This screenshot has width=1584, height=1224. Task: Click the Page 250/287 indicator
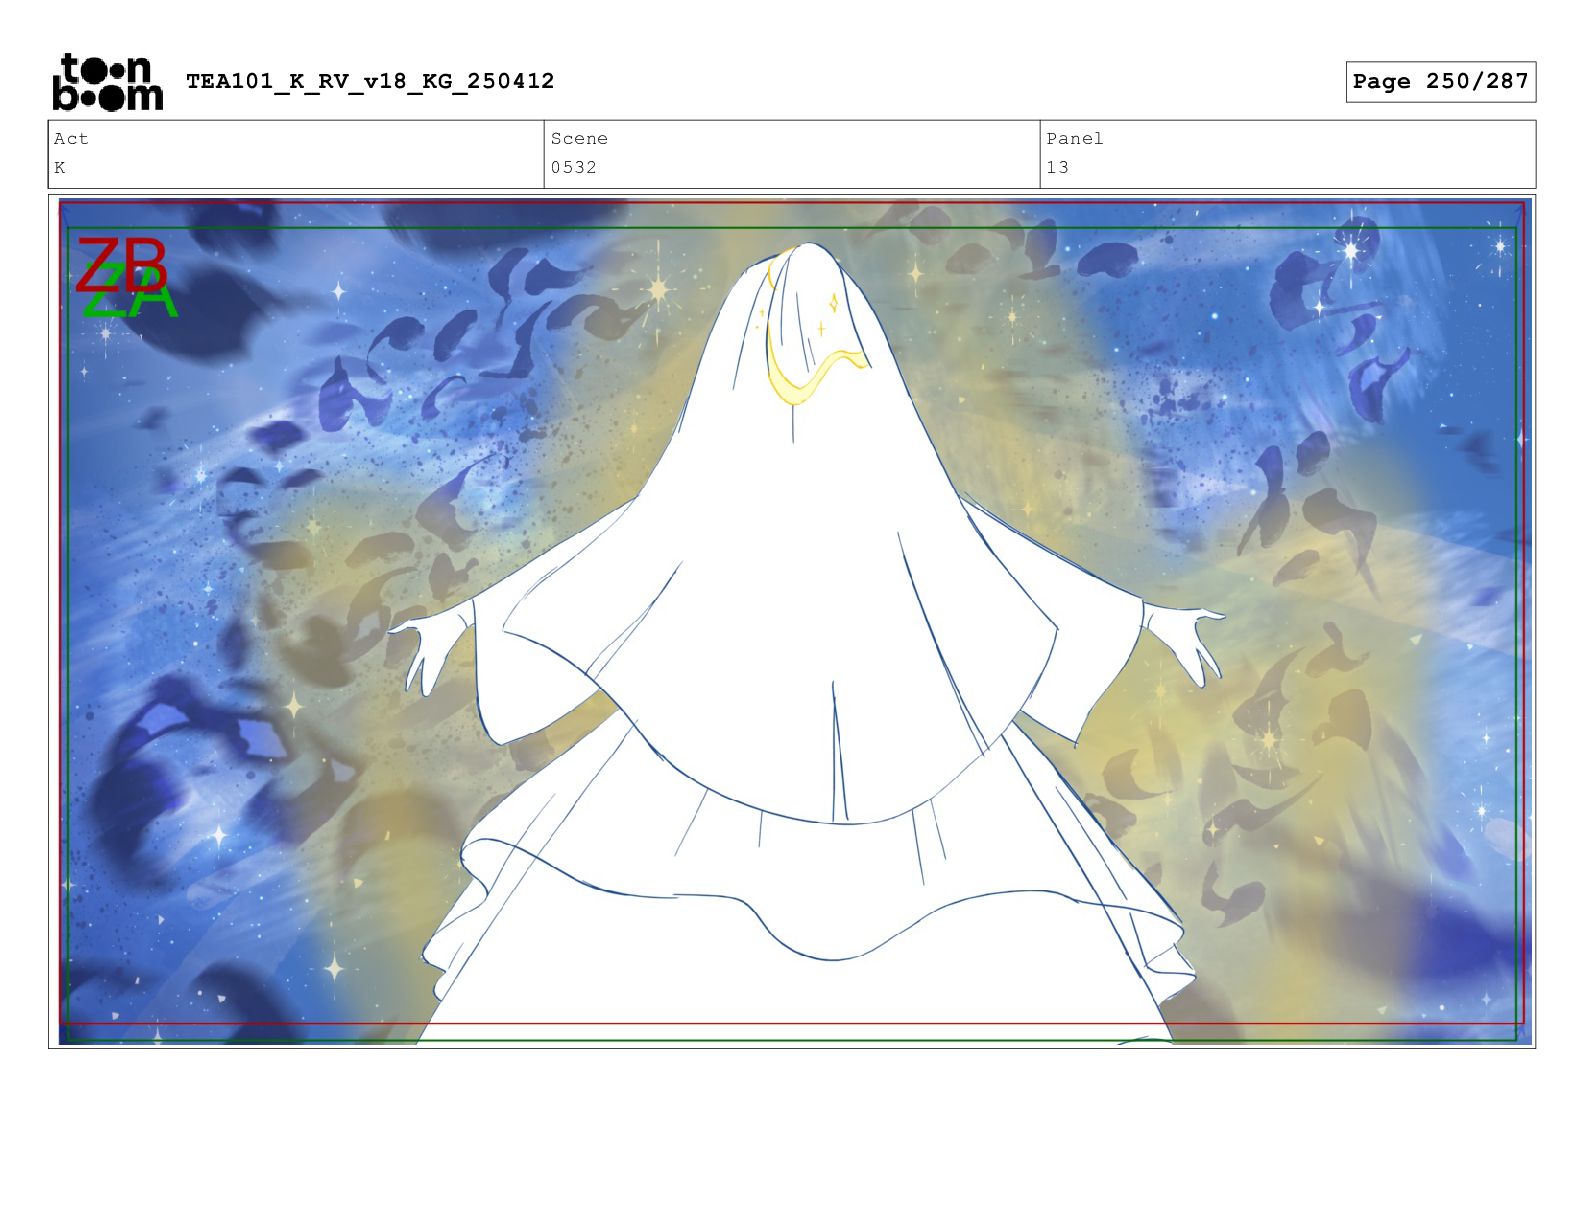1440,82
